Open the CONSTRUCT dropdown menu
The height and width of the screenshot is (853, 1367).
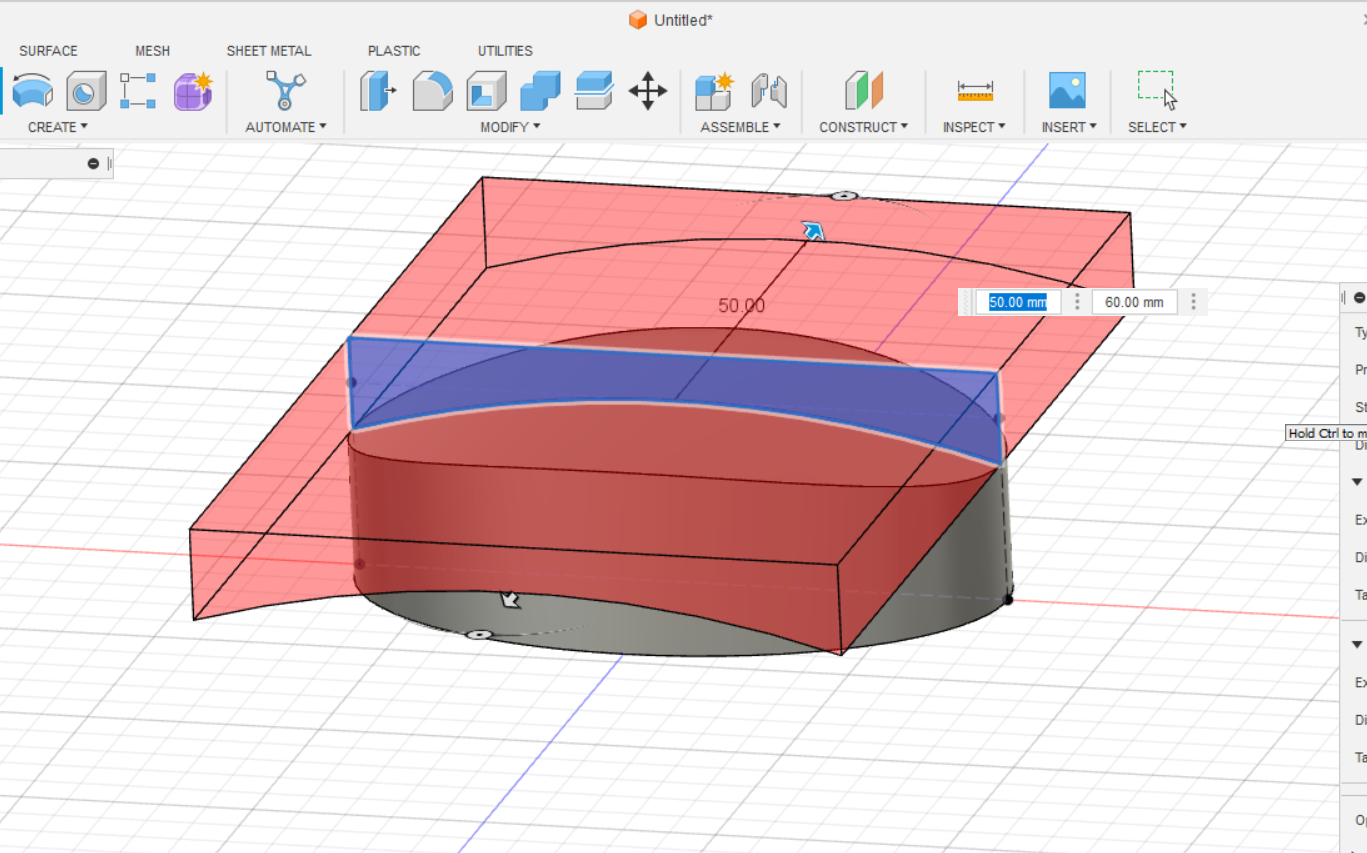click(x=864, y=127)
